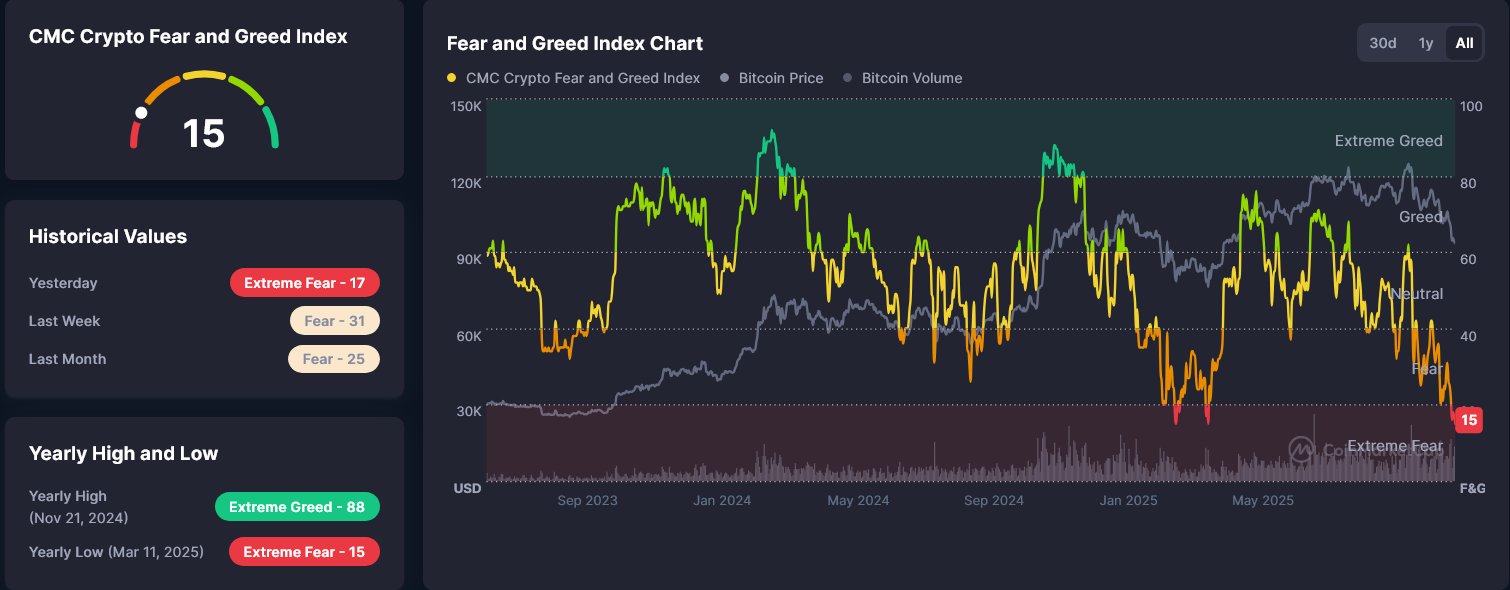Toggle the CMC Crypto Fear and Greed Index legend dot
The image size is (1510, 590).
coord(452,78)
